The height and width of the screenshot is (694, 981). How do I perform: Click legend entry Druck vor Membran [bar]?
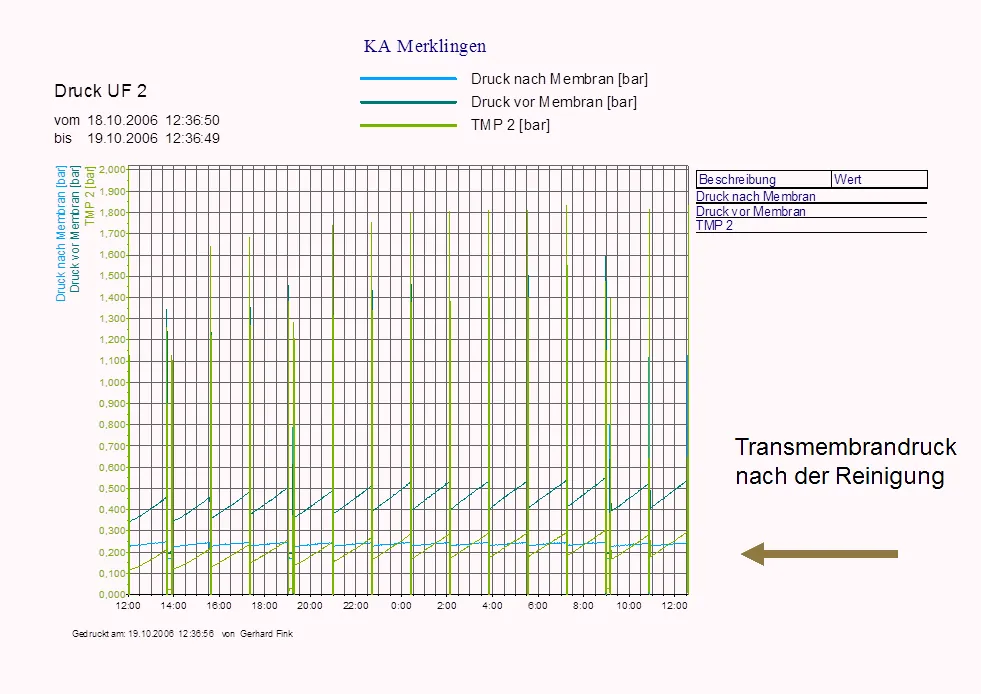point(554,102)
